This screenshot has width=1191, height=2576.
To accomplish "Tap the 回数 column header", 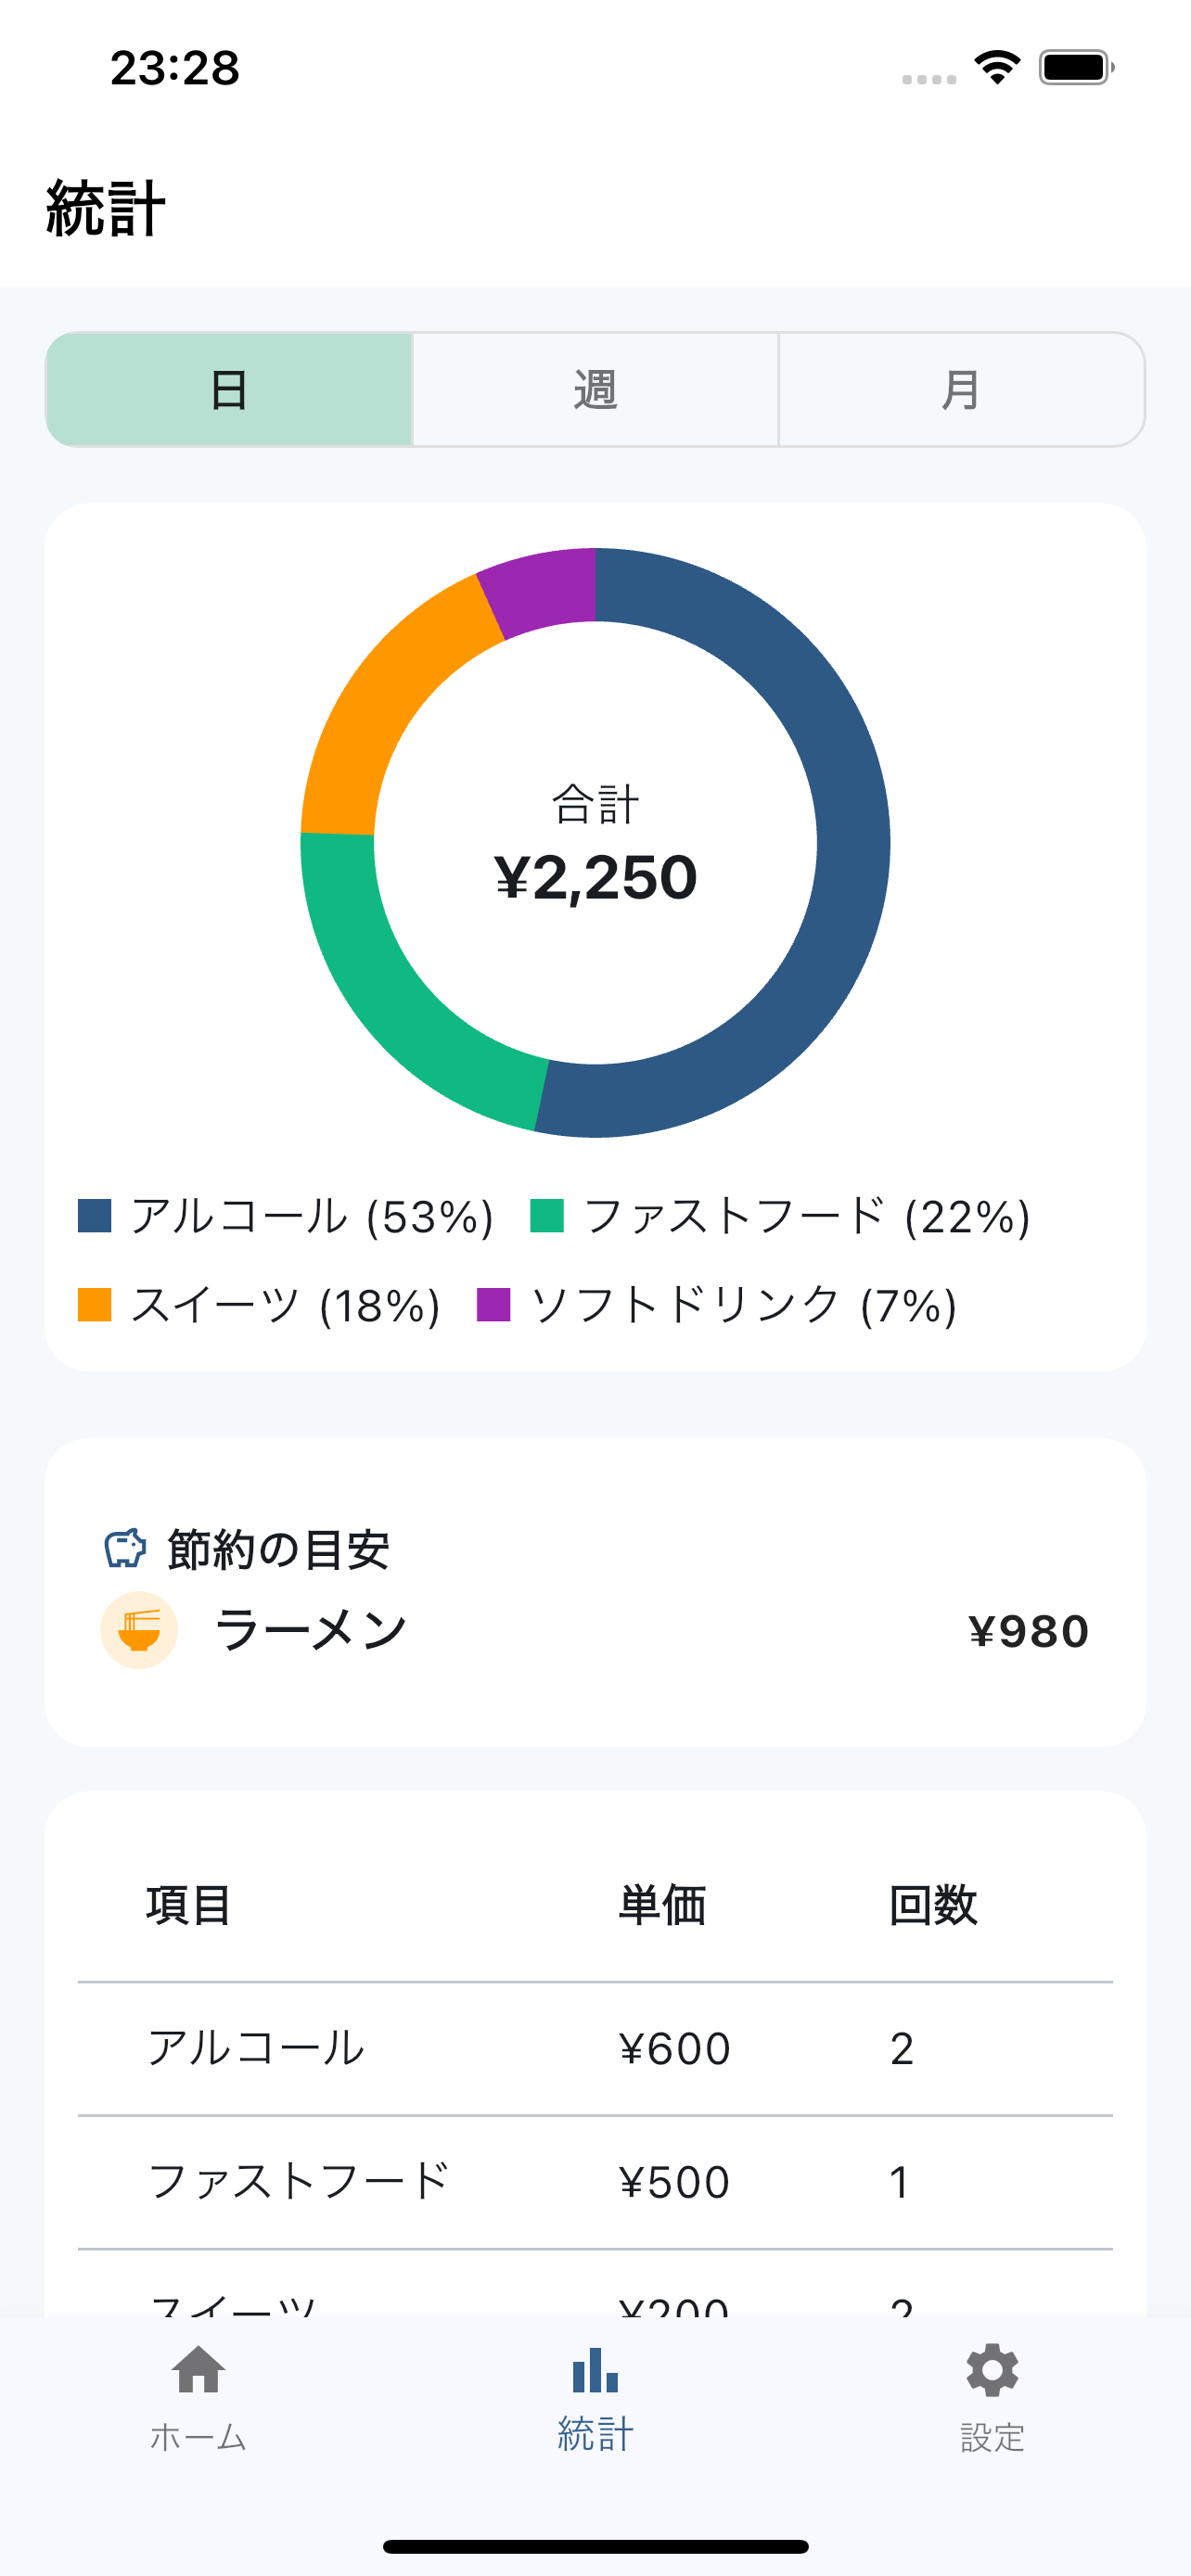I will point(933,1905).
